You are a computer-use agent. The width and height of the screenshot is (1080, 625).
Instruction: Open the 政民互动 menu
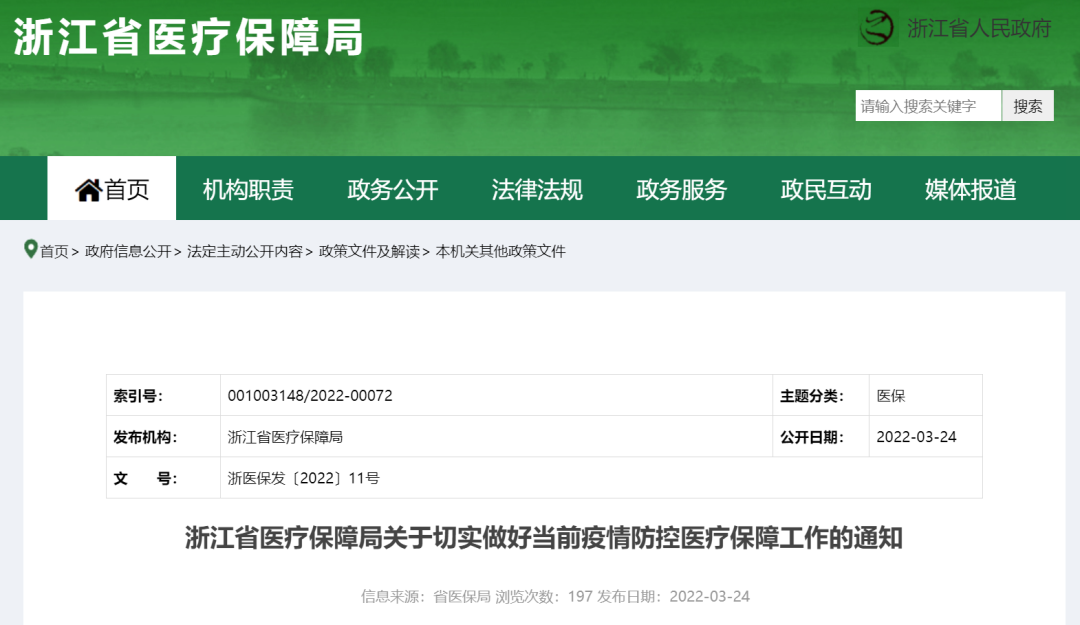(x=826, y=189)
